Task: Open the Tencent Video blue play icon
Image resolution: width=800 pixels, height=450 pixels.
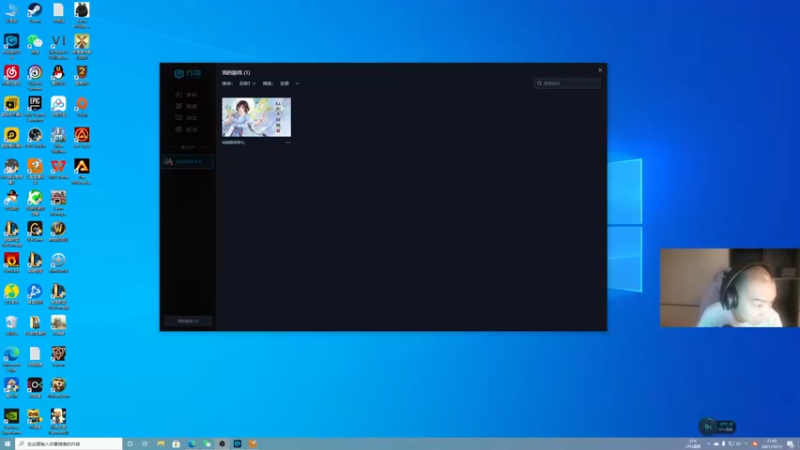Action: [x=35, y=293]
